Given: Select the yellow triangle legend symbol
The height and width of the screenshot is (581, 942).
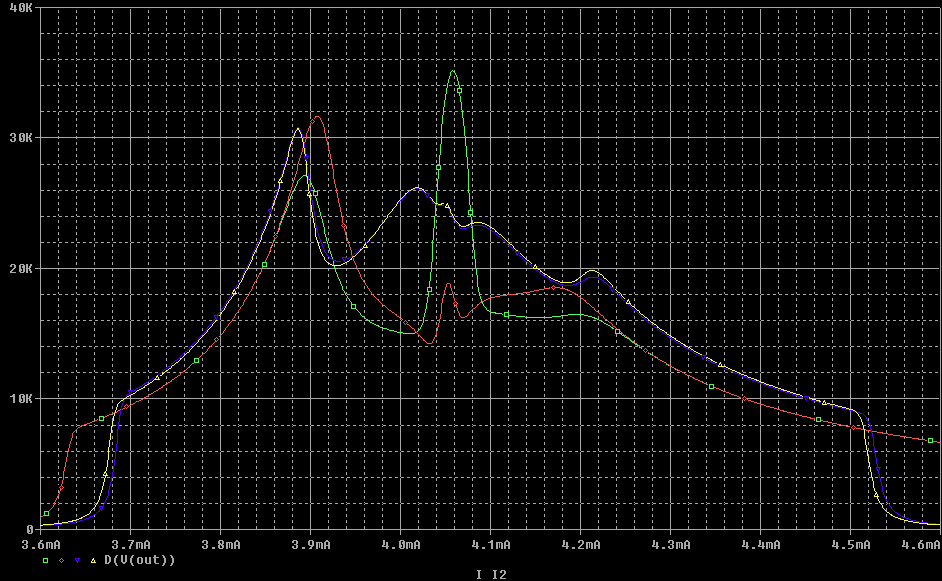Looking at the screenshot, I should [93, 560].
